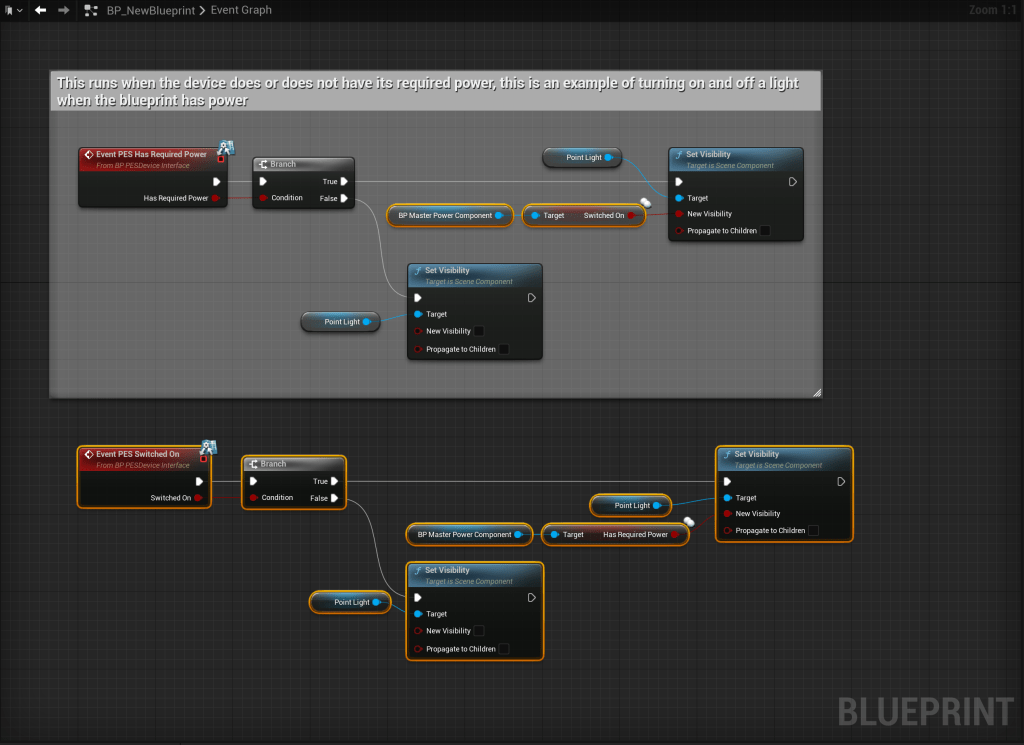Toggle Propagate to Children on the False-branch Set Visibility outside the comment
The image size is (1024, 745).
point(504,649)
